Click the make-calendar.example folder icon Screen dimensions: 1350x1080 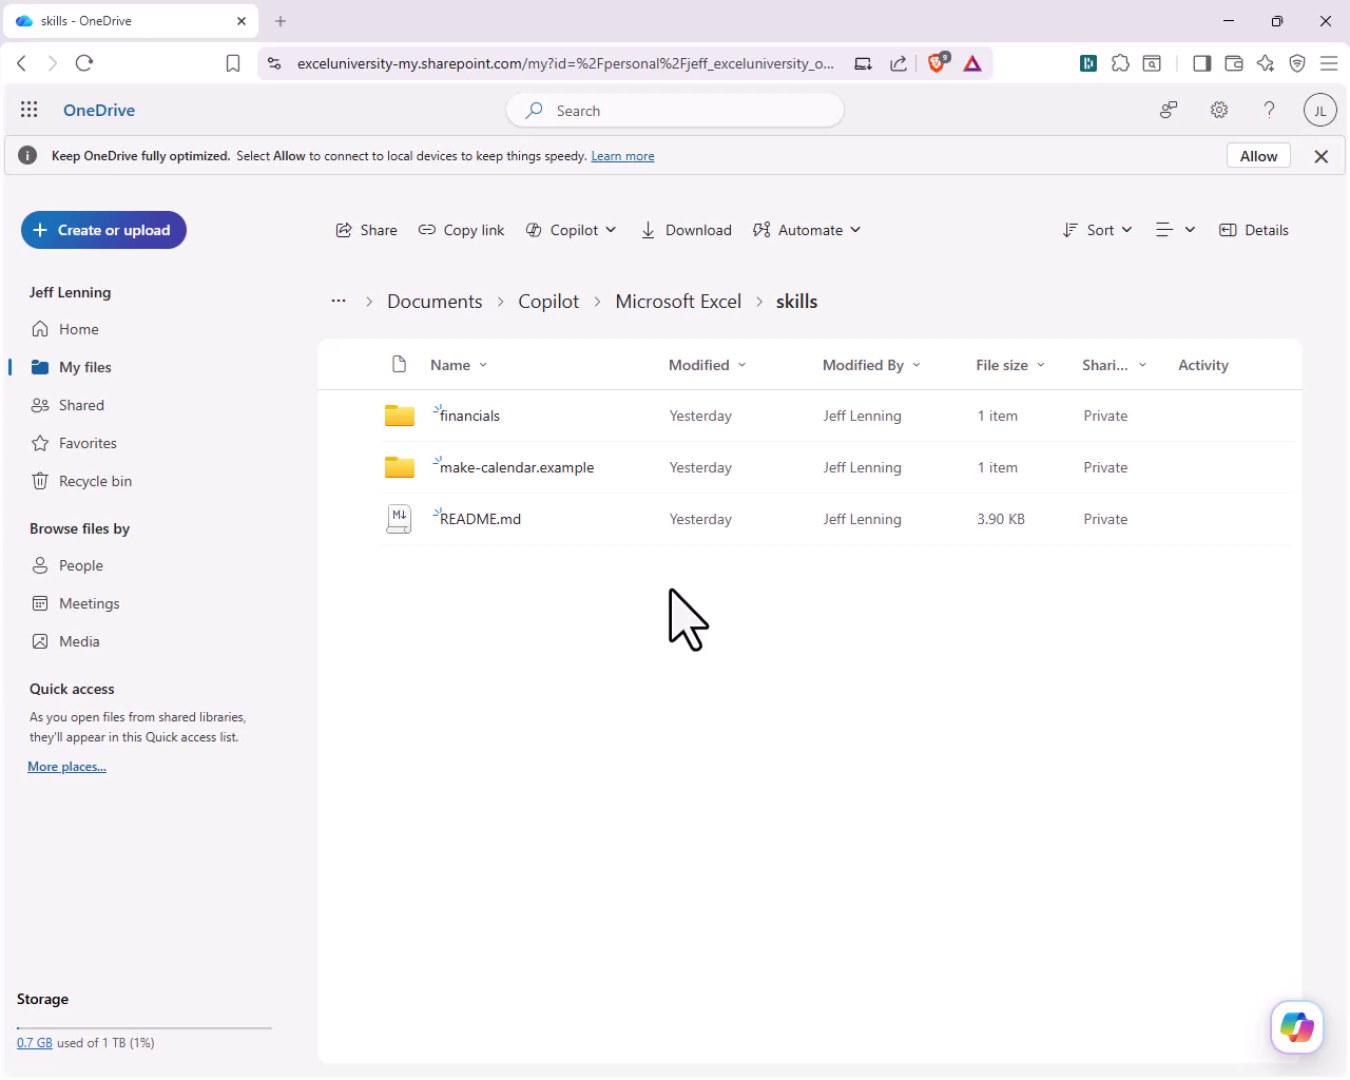pos(399,467)
